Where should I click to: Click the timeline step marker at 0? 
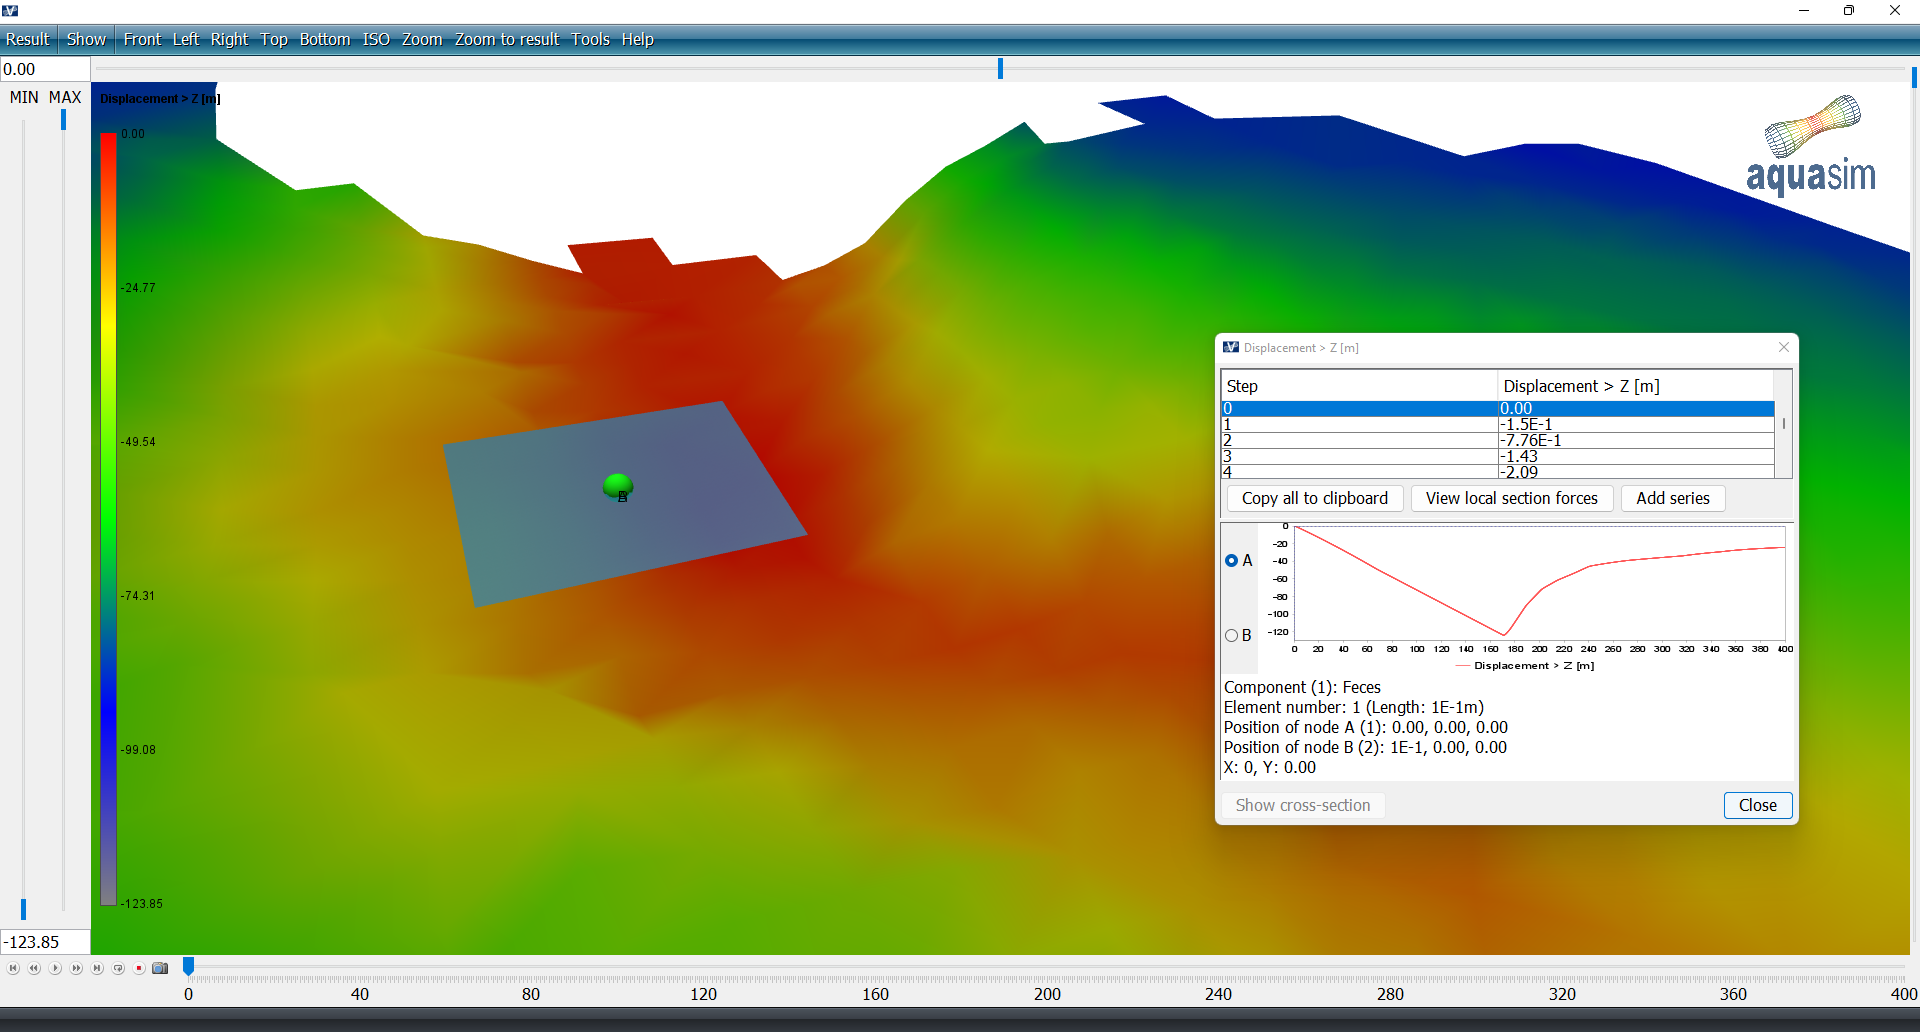coord(188,966)
